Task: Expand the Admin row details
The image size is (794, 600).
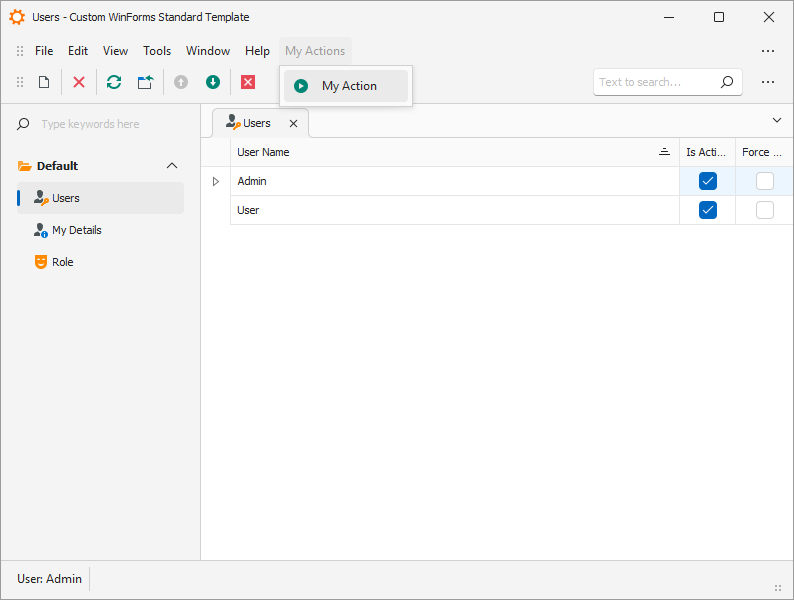Action: click(x=216, y=181)
